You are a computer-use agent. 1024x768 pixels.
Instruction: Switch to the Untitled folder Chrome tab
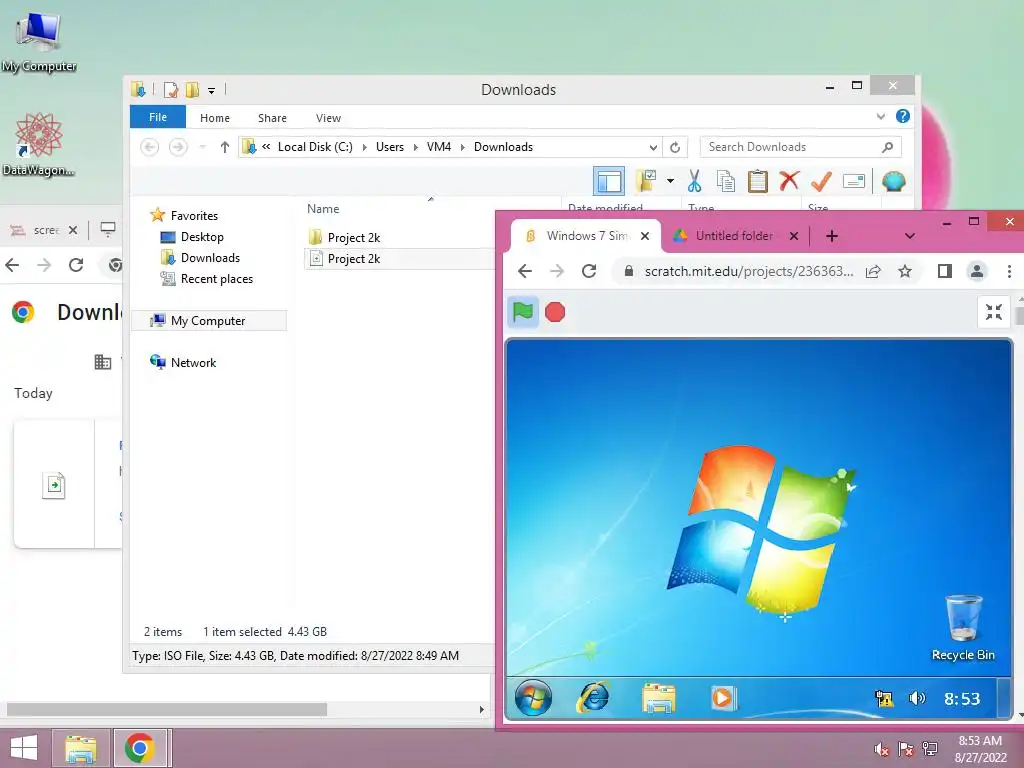point(734,236)
